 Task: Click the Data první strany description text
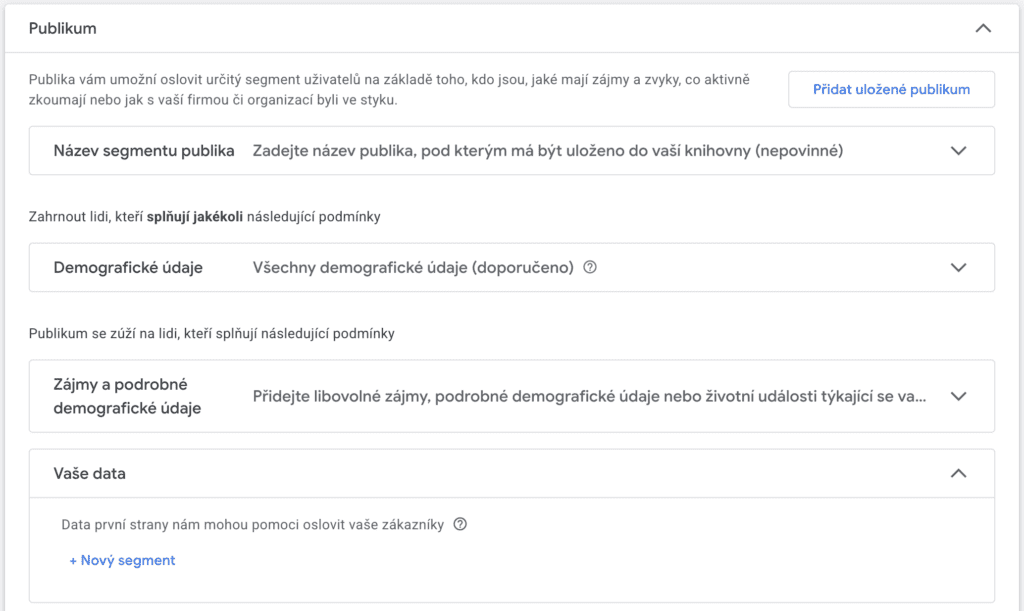(x=254, y=525)
